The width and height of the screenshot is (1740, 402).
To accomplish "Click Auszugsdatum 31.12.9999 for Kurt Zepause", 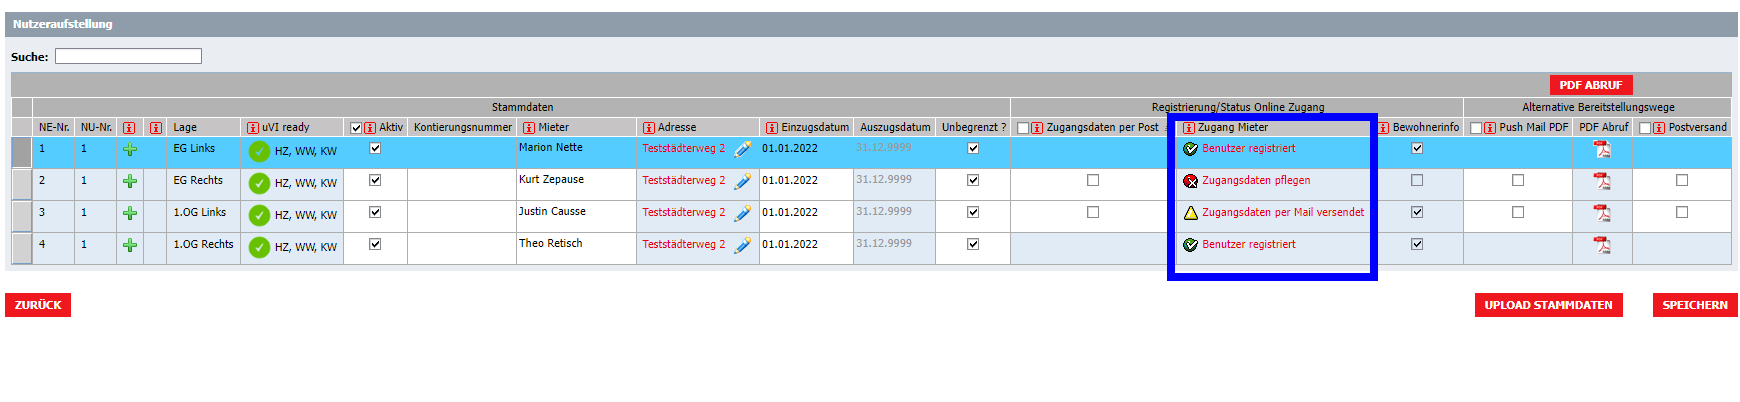I will [884, 179].
